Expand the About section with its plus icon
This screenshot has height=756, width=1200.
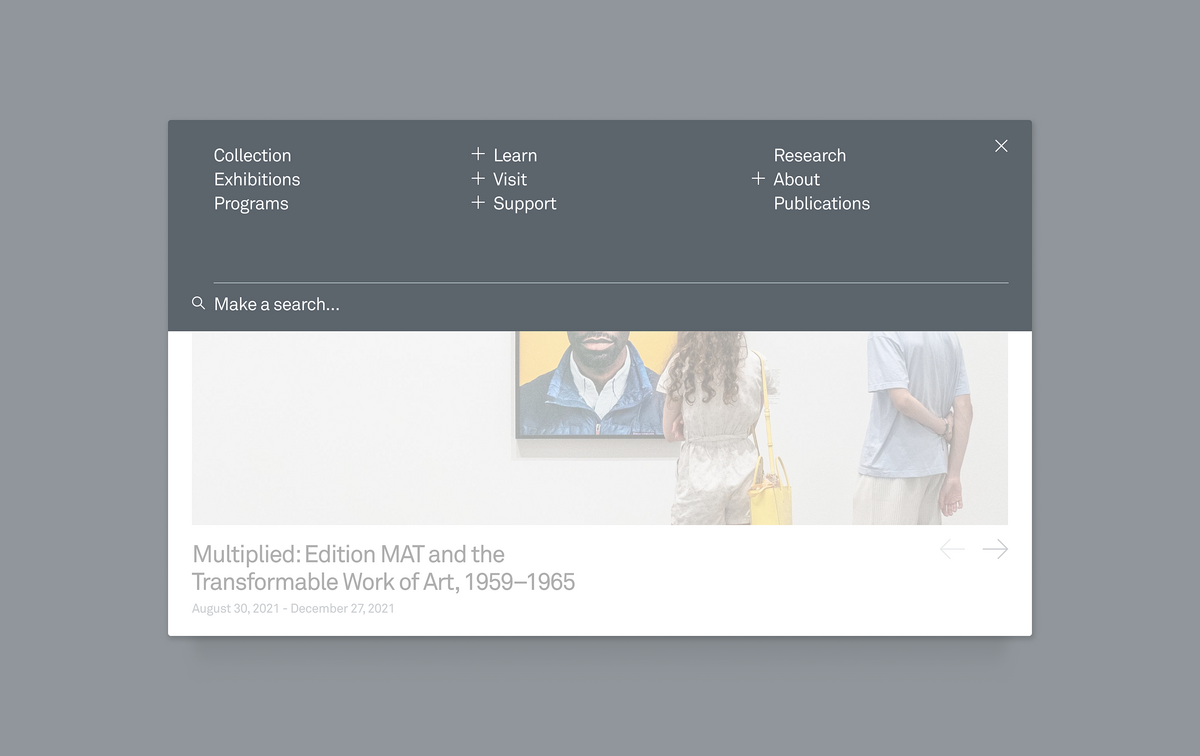(x=758, y=179)
